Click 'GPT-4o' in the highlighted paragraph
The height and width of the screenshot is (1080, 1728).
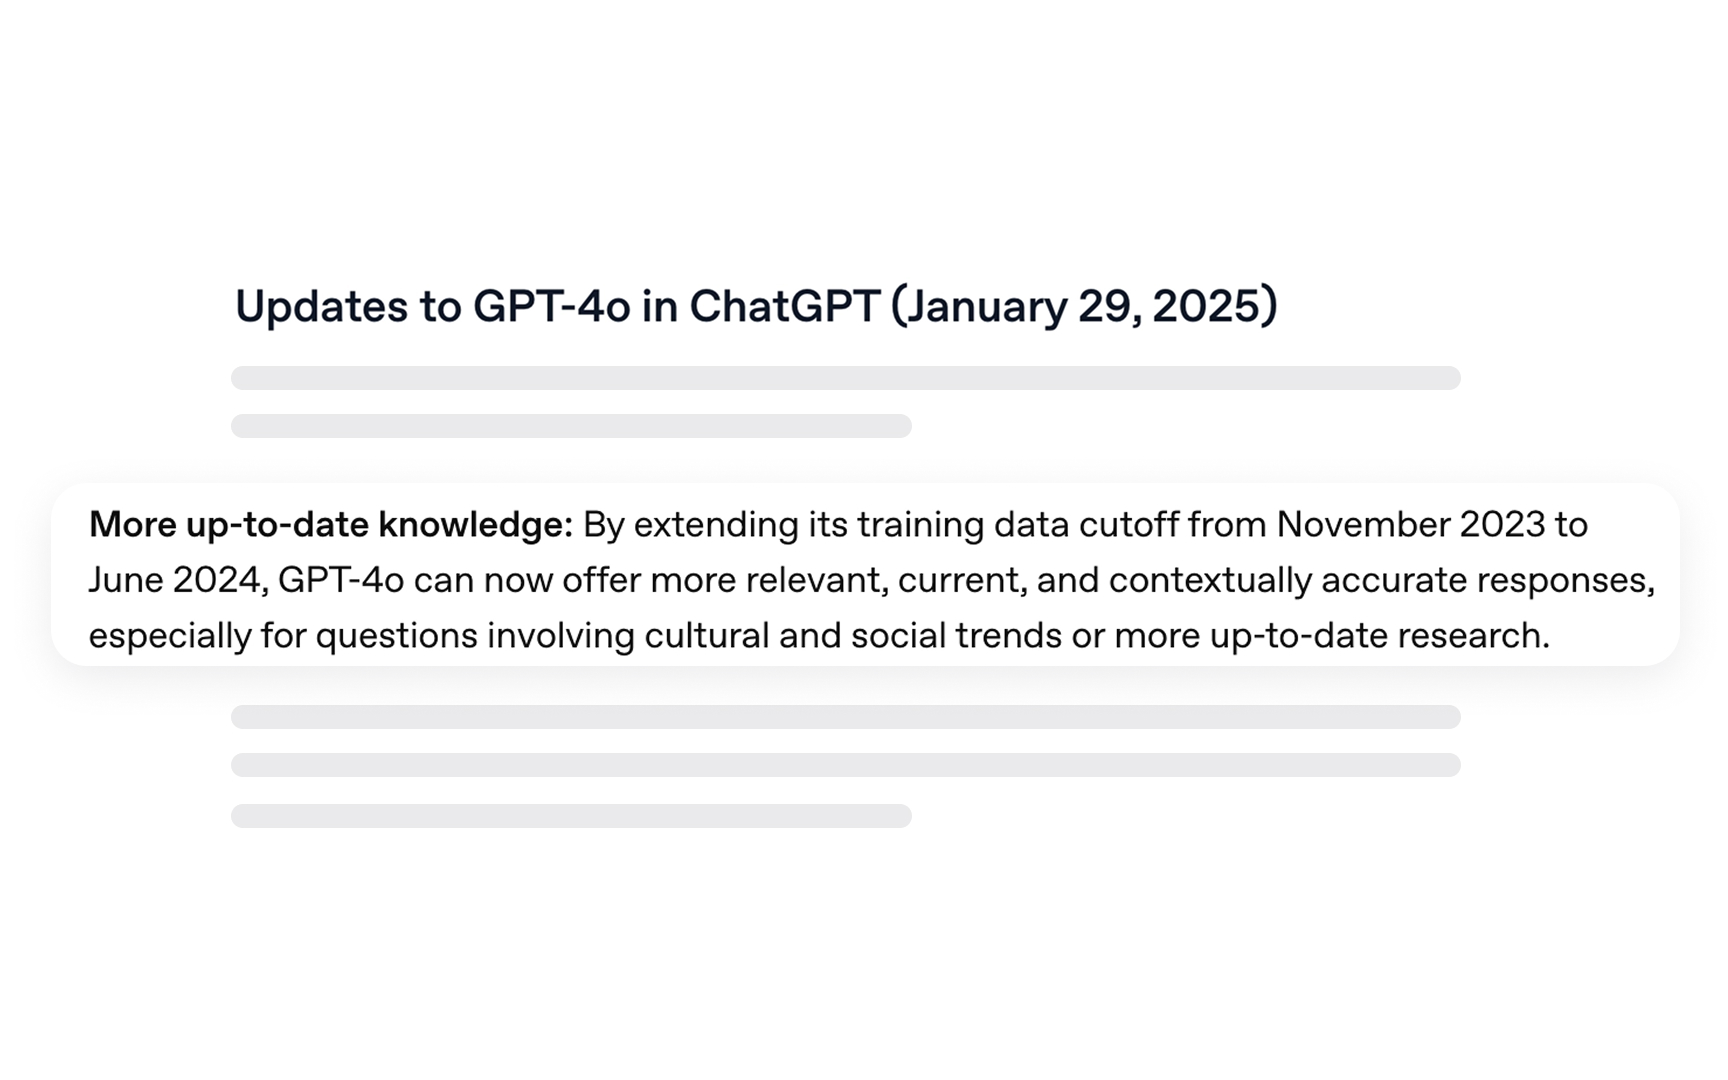[x=341, y=581]
